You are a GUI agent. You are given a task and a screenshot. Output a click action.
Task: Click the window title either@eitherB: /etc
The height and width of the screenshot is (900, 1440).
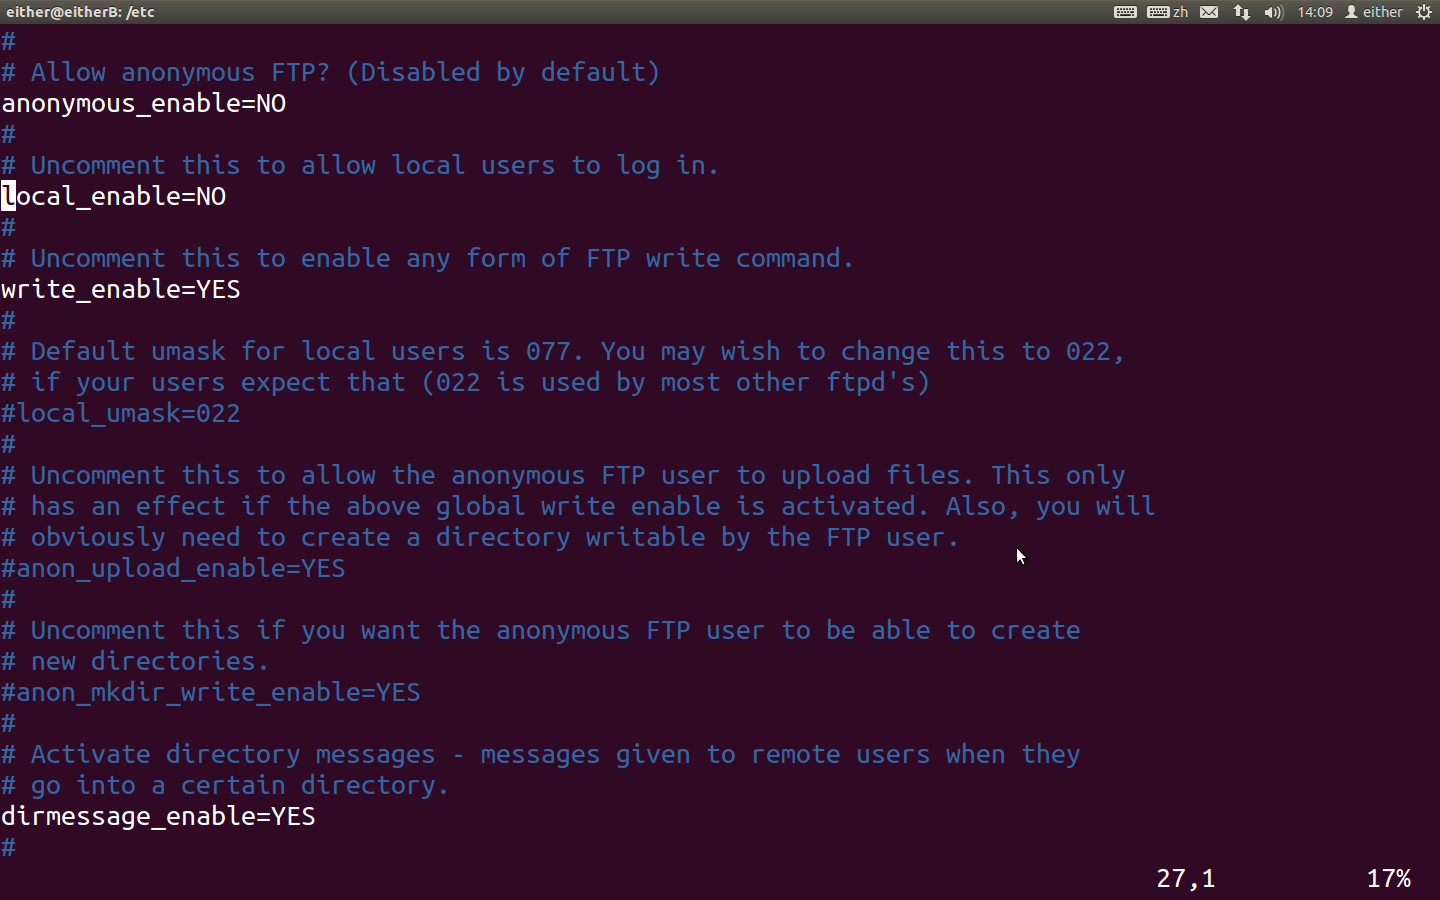point(80,12)
